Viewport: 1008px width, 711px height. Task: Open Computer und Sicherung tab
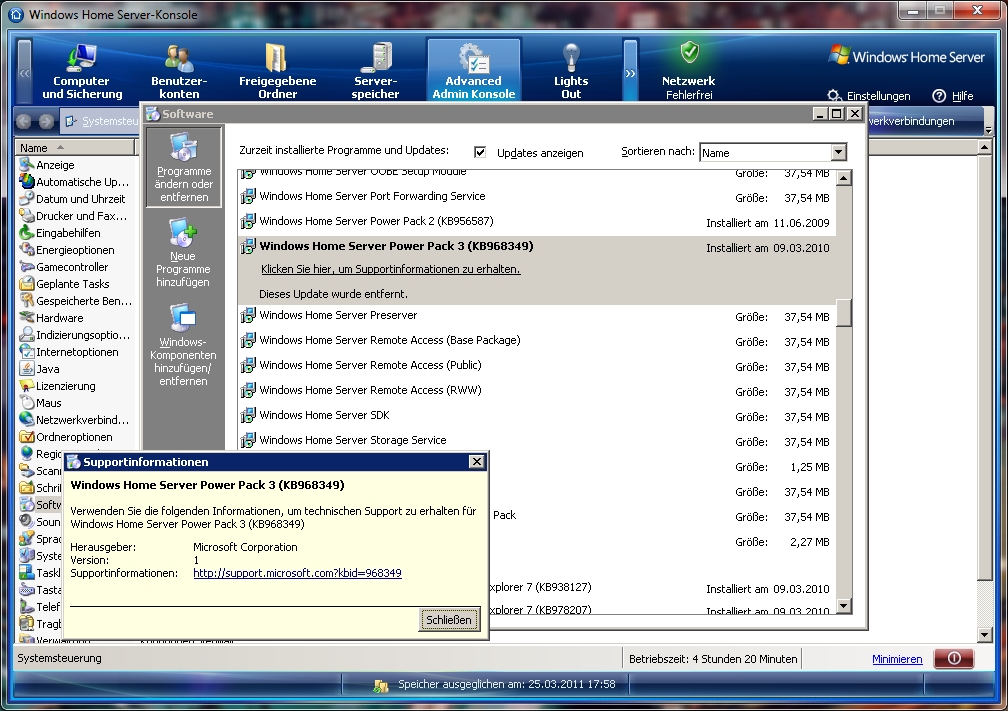82,71
